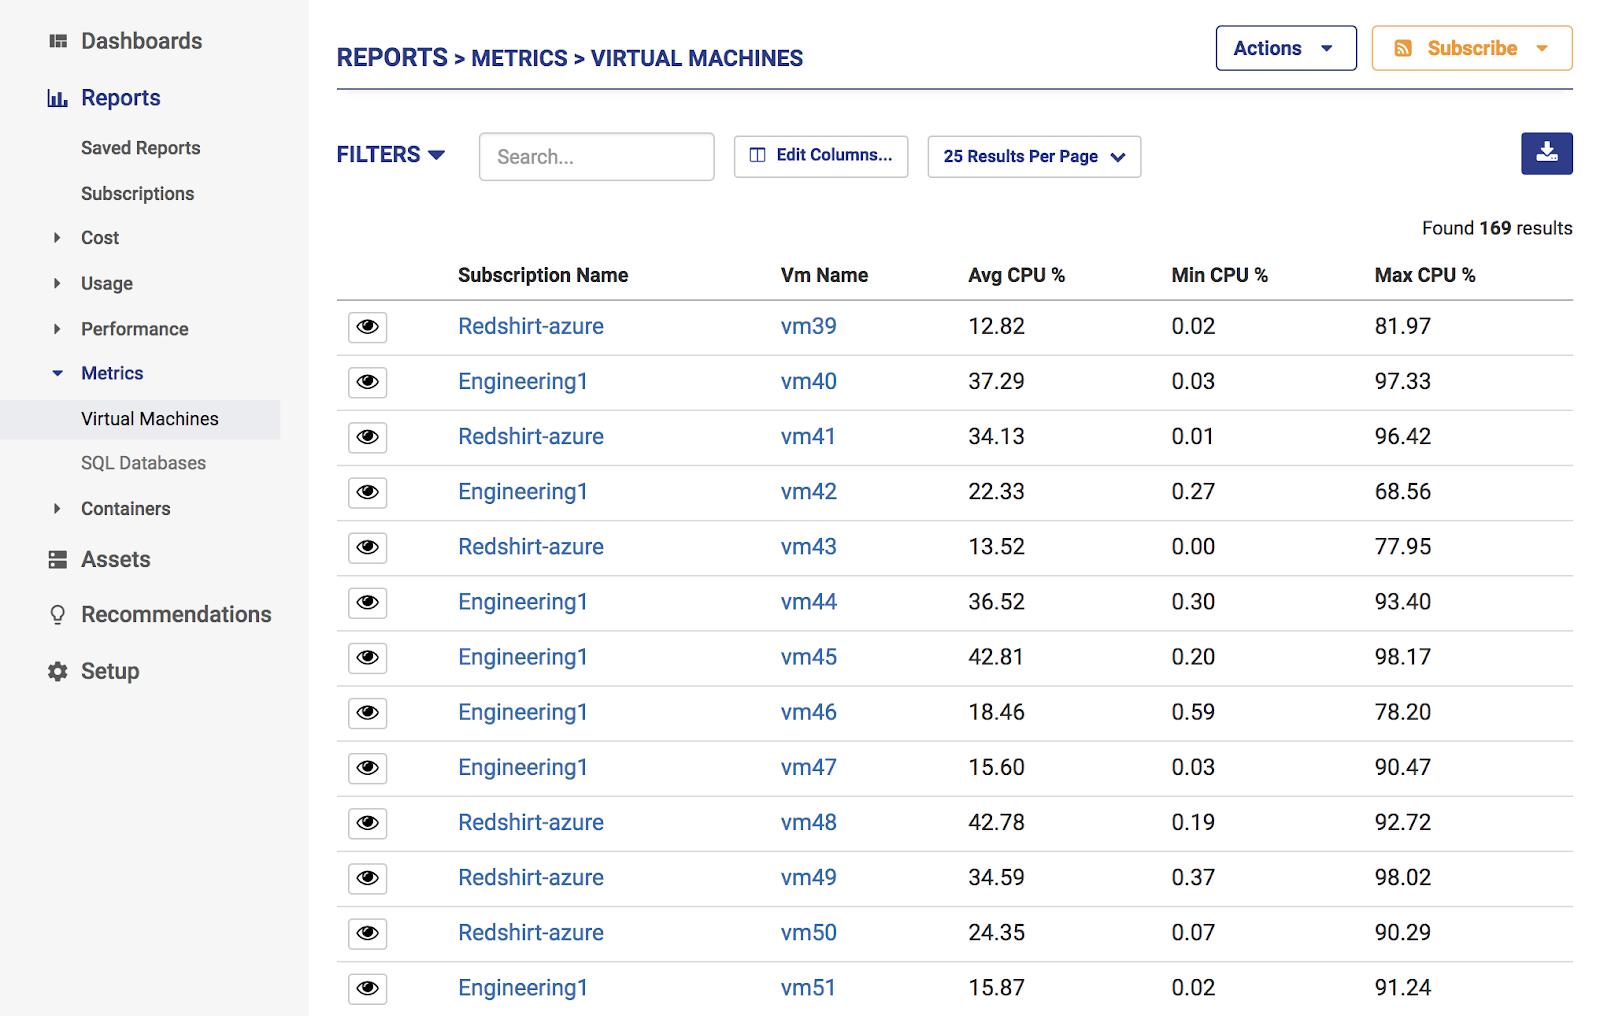This screenshot has width=1600, height=1016.
Task: Select SQL Databases in the sidebar
Action: point(144,462)
